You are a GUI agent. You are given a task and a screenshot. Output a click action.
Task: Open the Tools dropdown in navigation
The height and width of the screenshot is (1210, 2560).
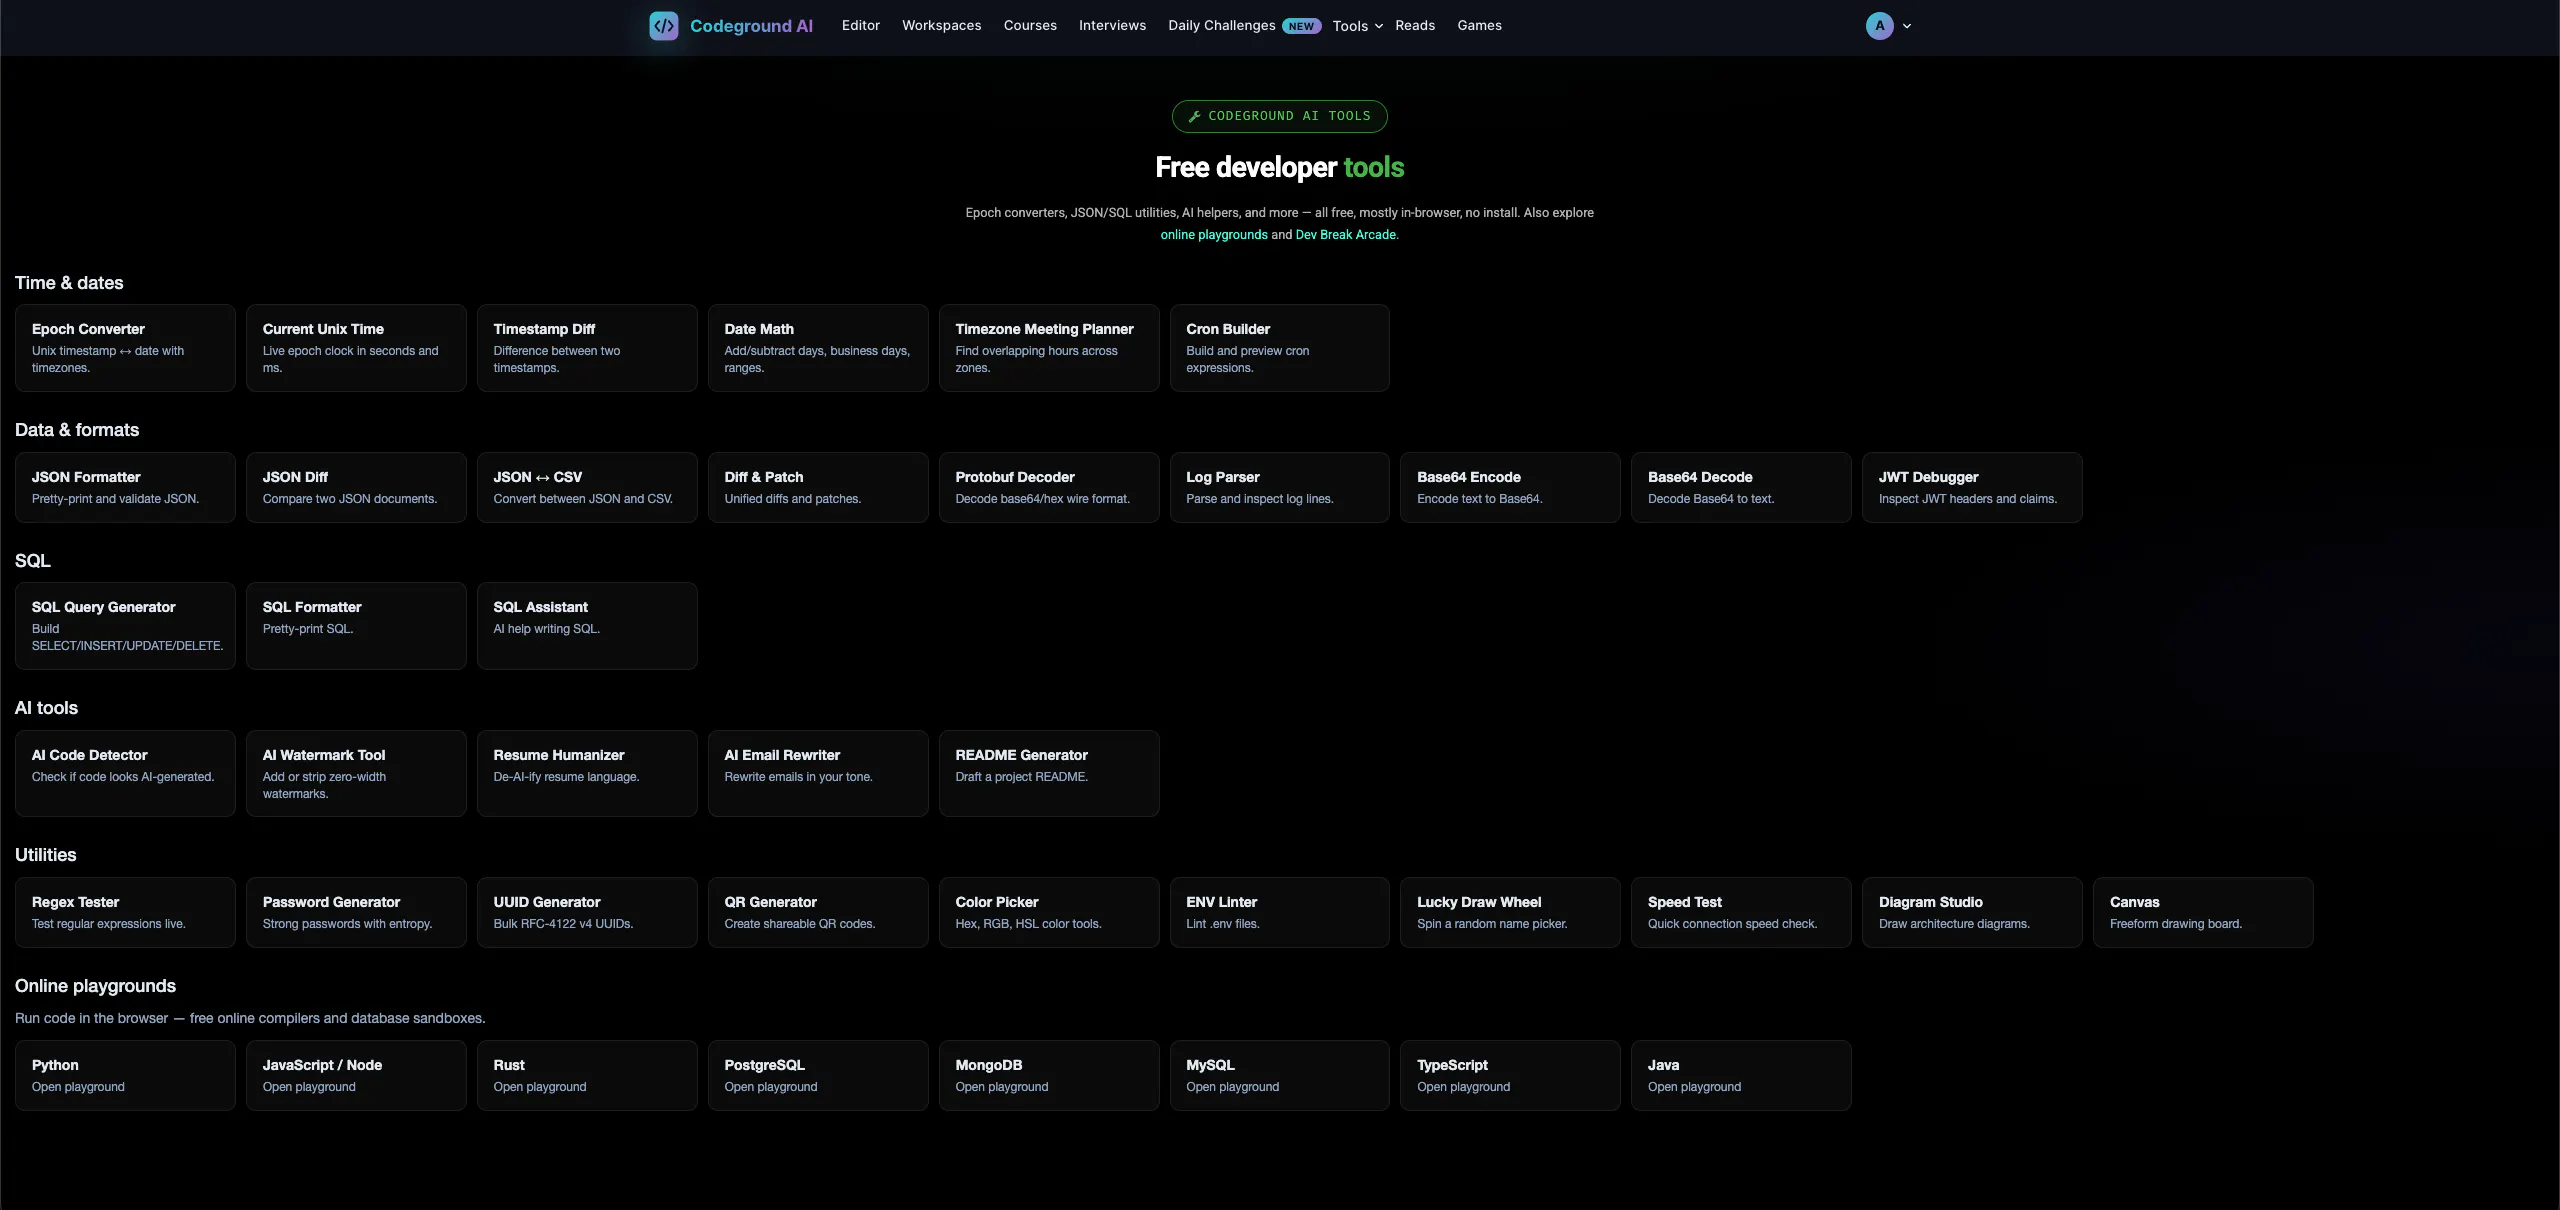(x=1358, y=26)
